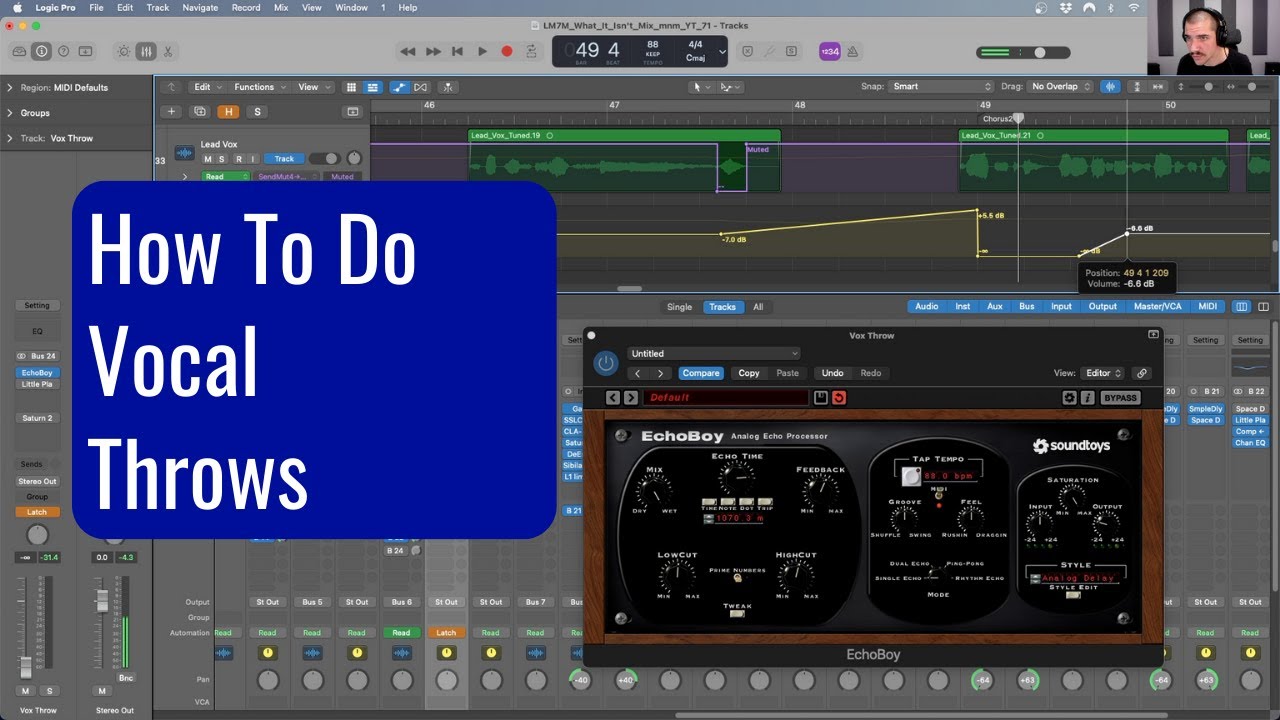Click the Tweak button in EchoBoy

click(738, 615)
